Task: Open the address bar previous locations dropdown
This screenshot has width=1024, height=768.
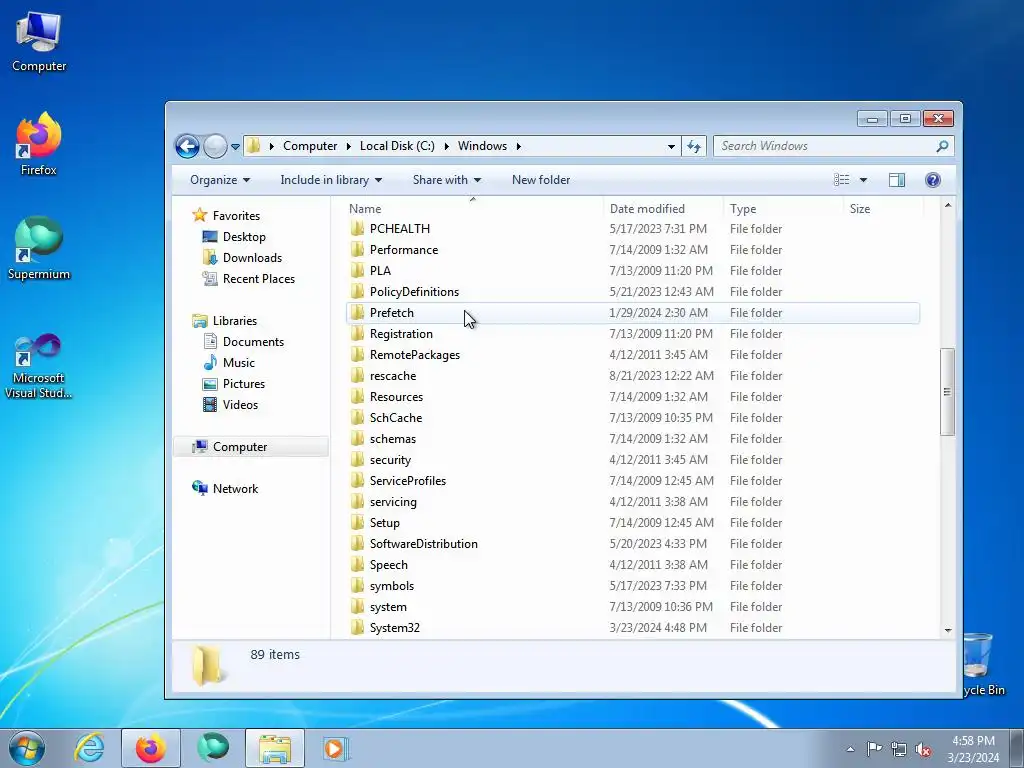Action: (671, 146)
